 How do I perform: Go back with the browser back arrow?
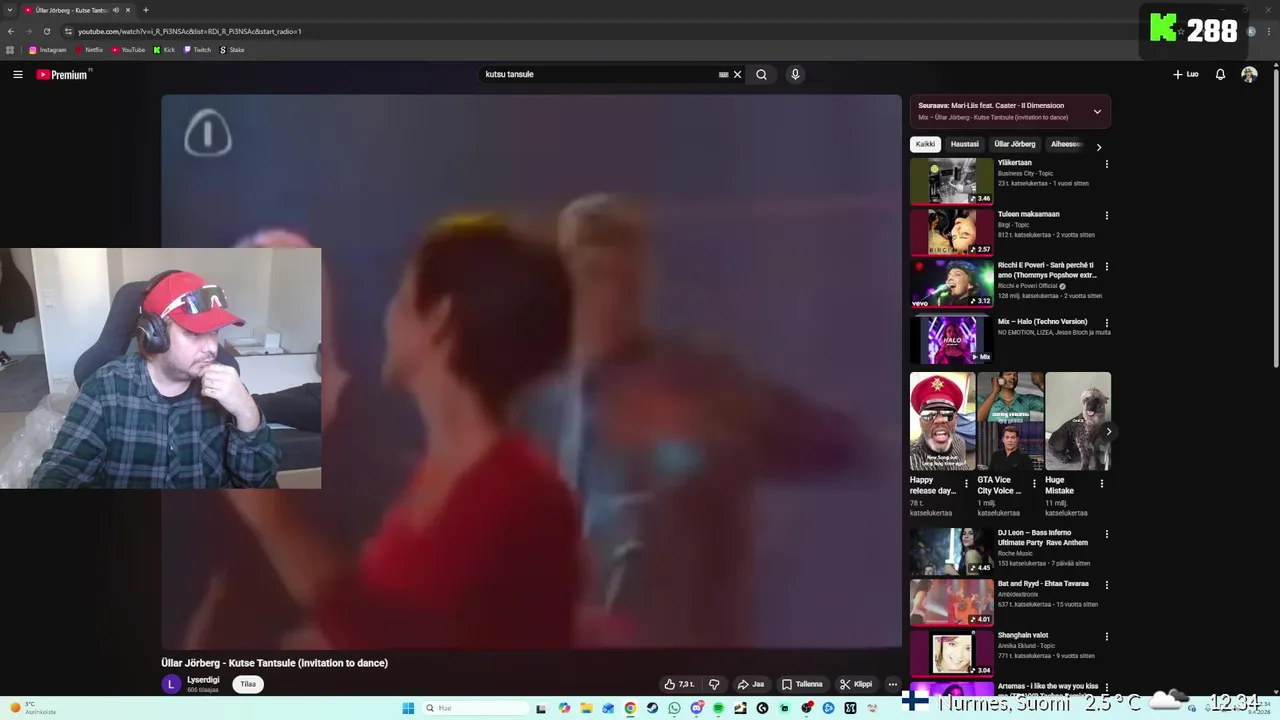tap(11, 31)
